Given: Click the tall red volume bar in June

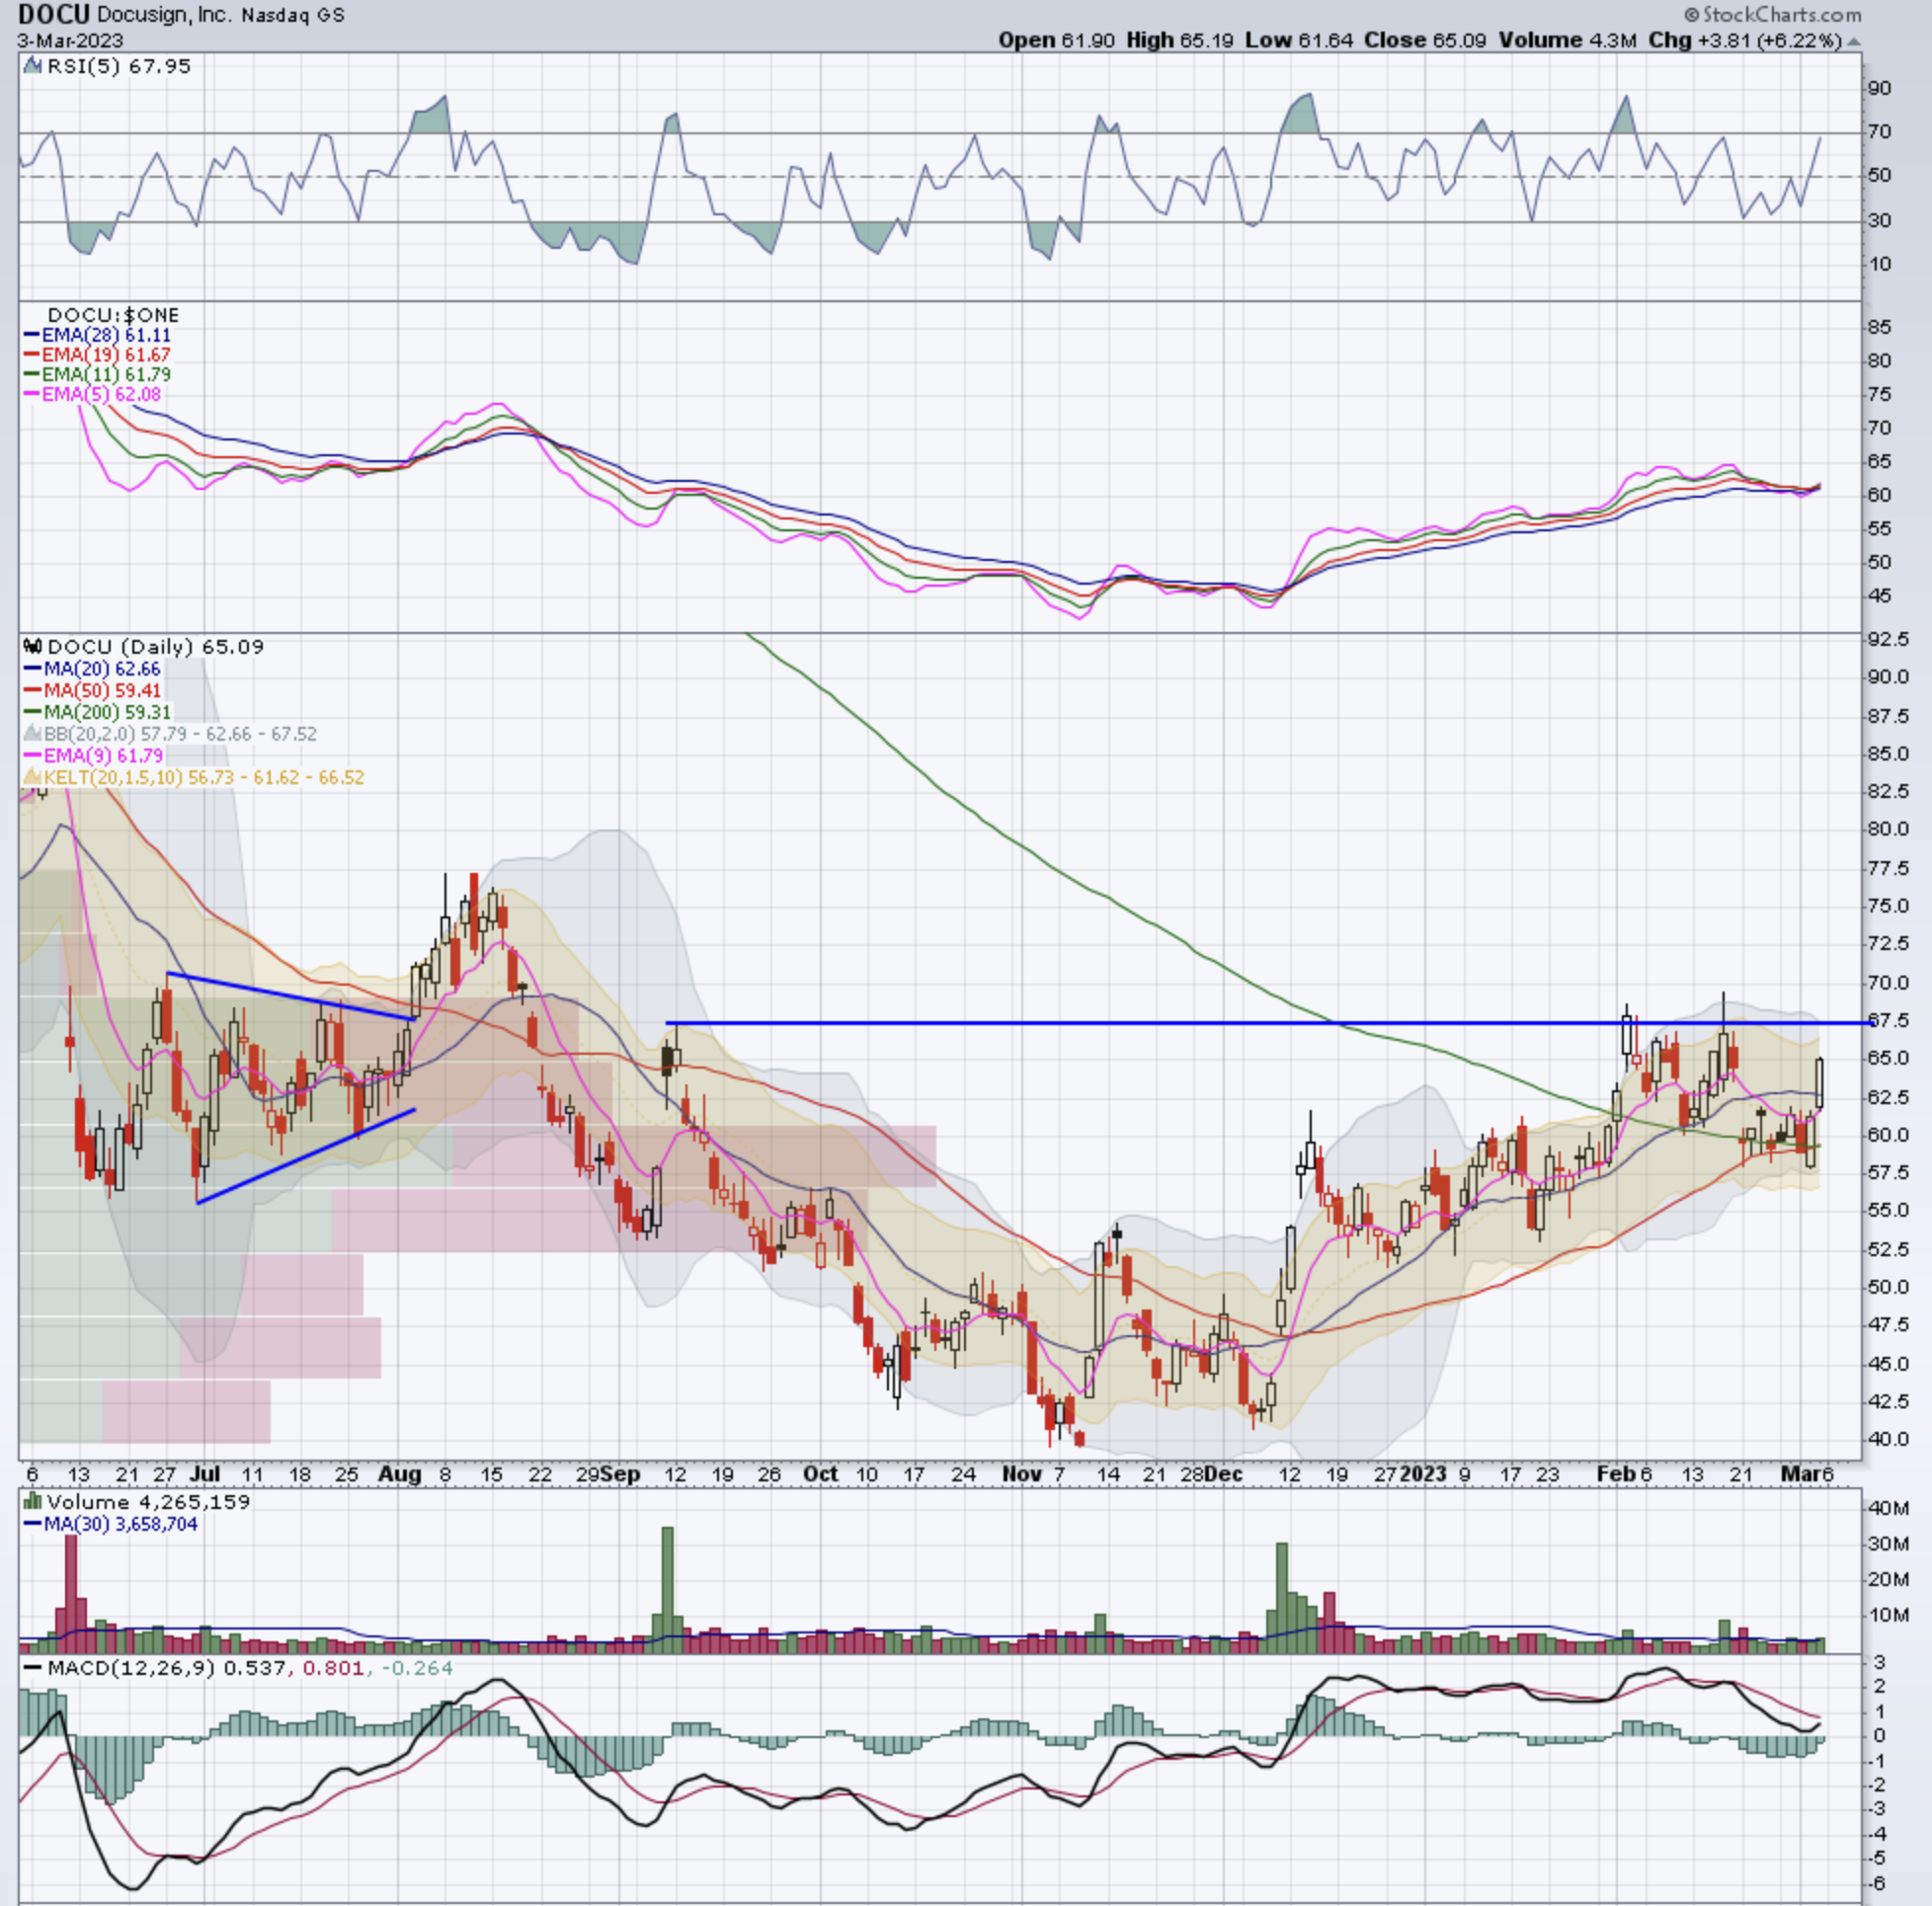Looking at the screenshot, I should tap(71, 1593).
